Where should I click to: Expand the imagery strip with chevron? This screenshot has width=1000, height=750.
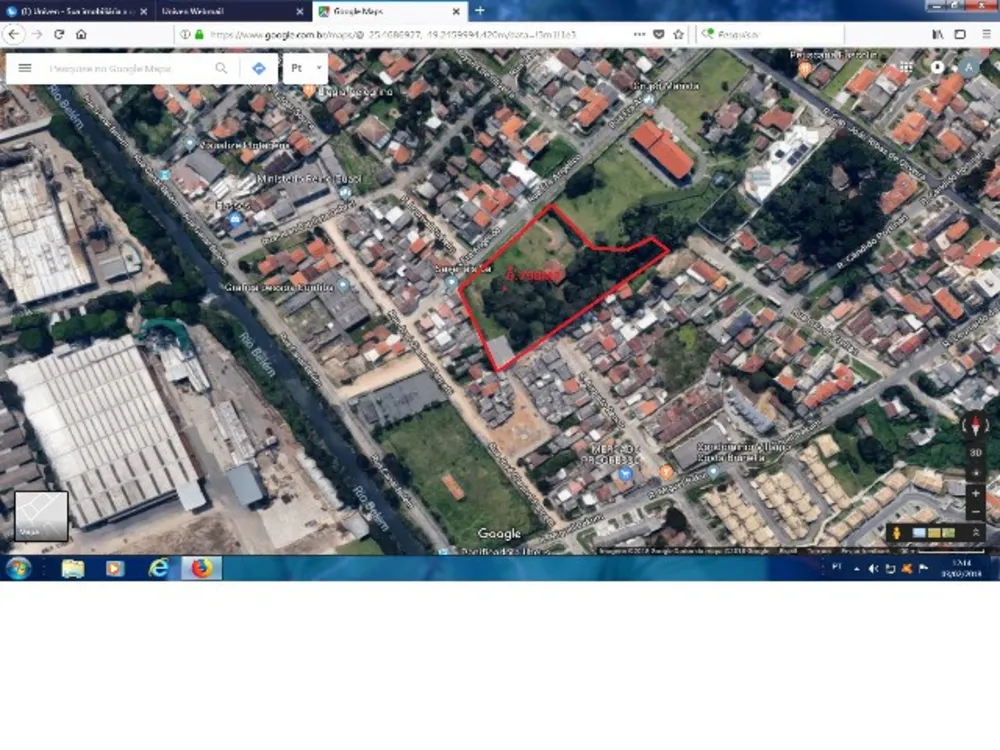click(x=975, y=532)
